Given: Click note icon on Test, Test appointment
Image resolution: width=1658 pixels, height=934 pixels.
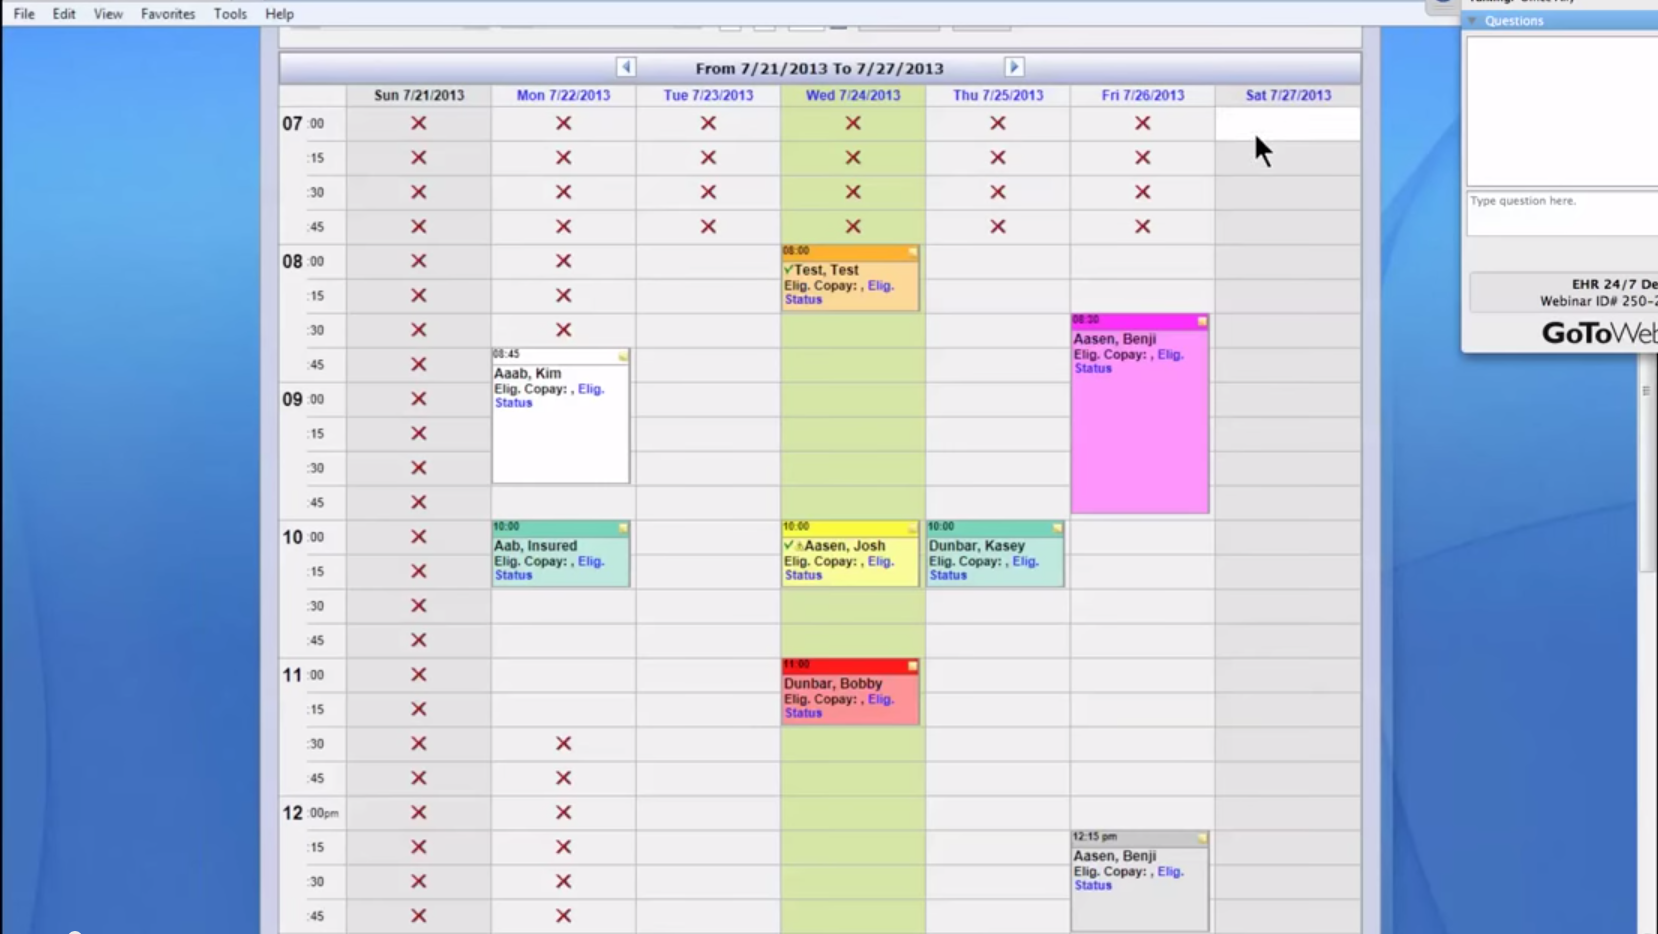Looking at the screenshot, I should point(912,252).
